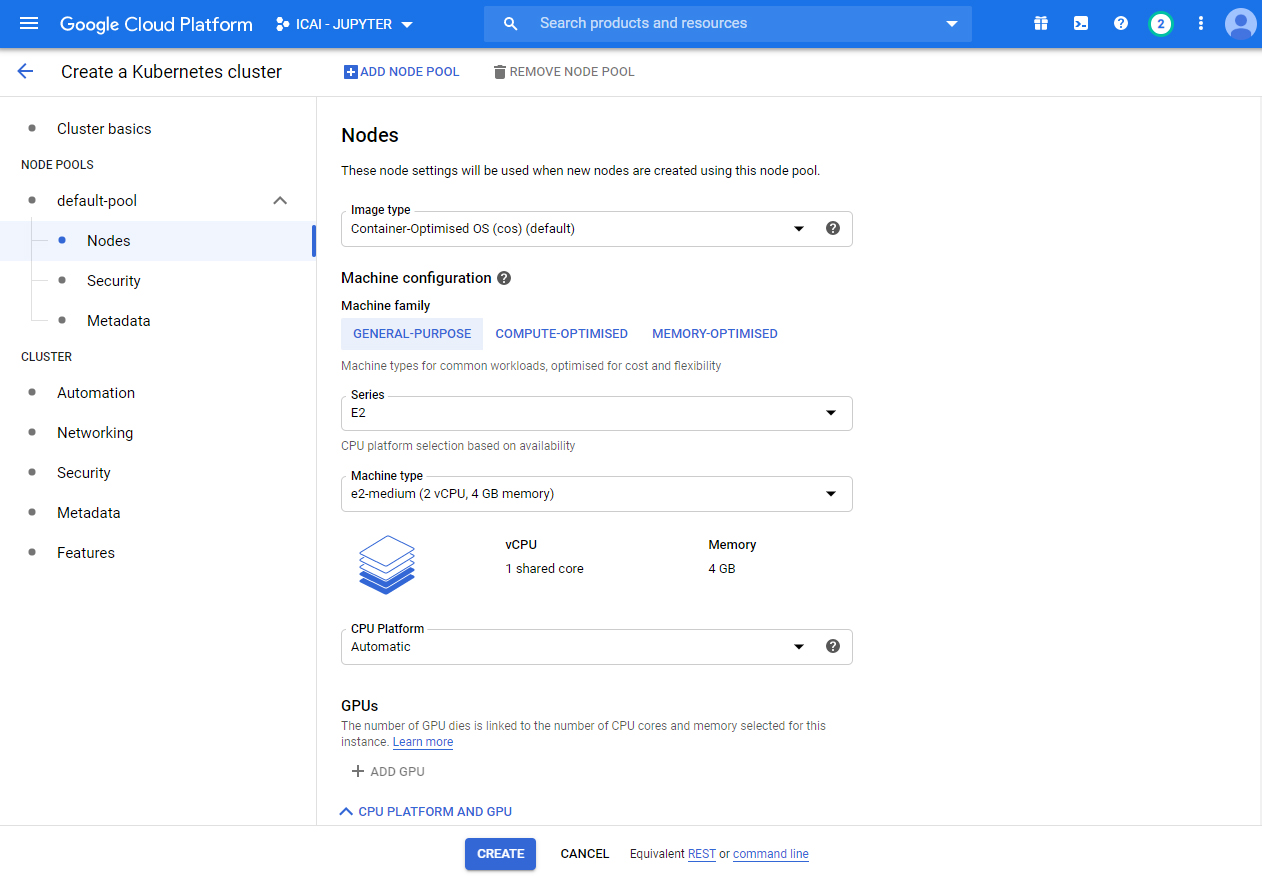Click help icon beside Machine configuration
This screenshot has height=876, width=1262.
point(504,278)
